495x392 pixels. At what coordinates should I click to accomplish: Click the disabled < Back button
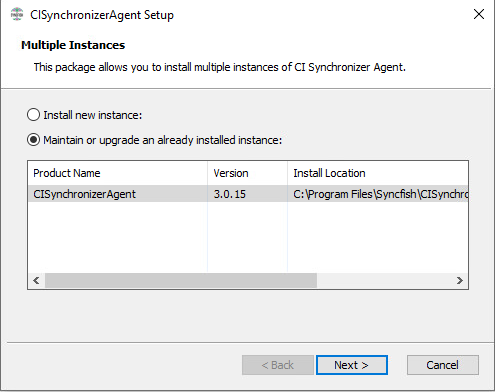(278, 365)
